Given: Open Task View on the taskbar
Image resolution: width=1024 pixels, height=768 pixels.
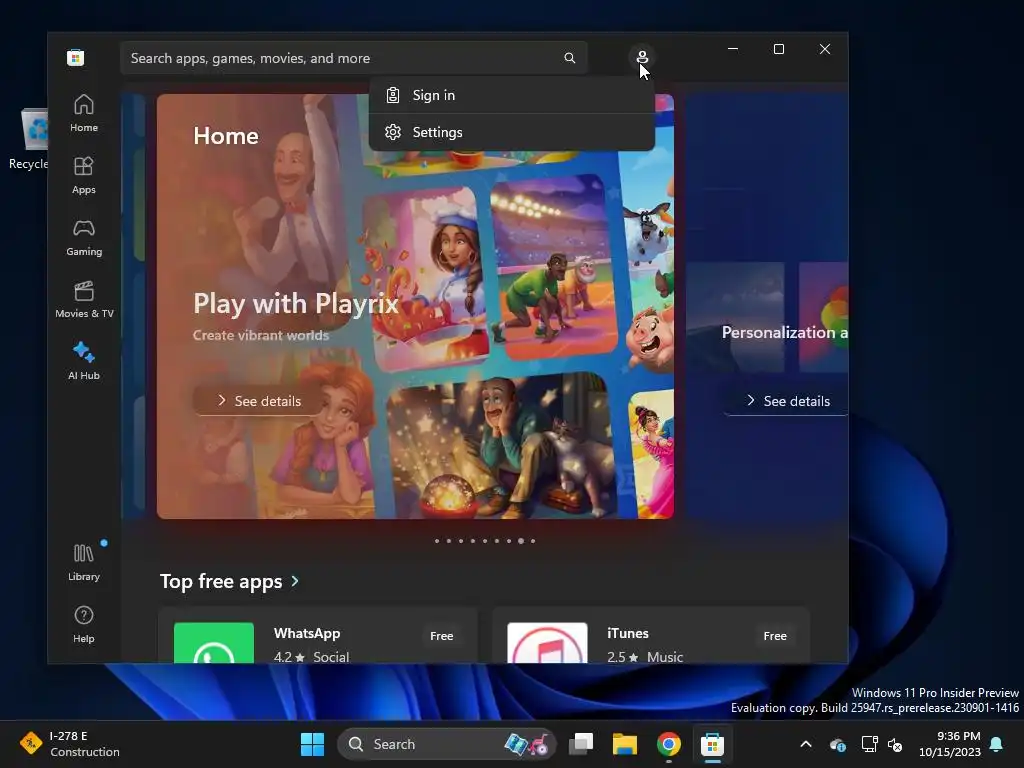Looking at the screenshot, I should [581, 744].
